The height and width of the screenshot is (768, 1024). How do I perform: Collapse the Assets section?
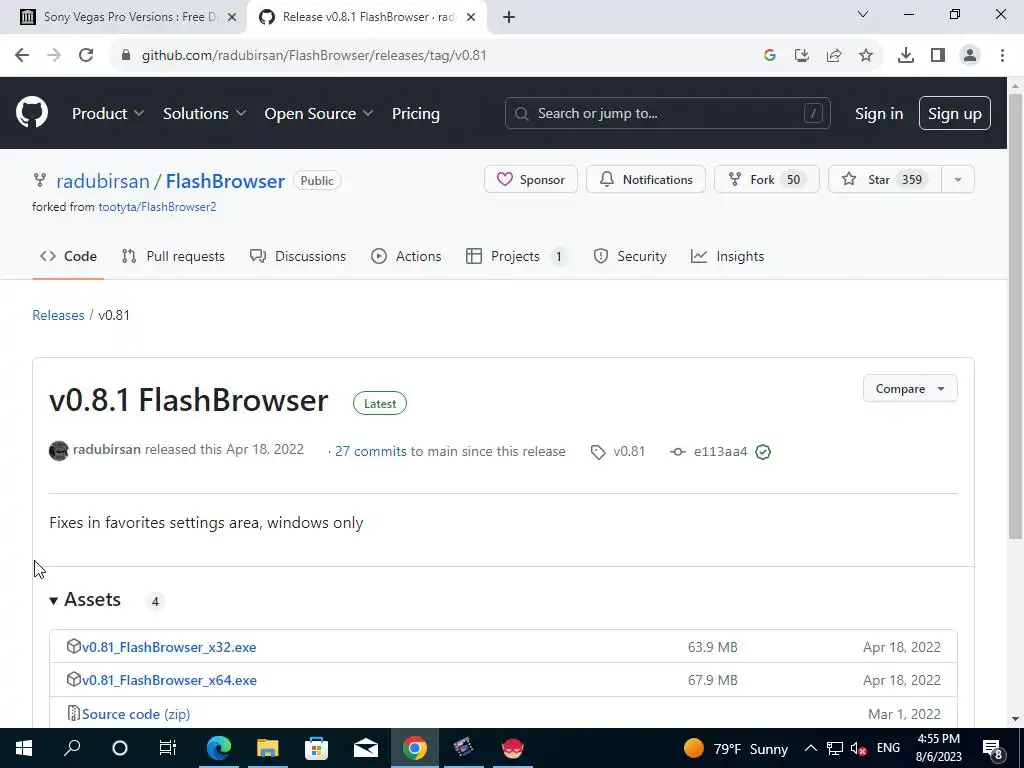86,600
